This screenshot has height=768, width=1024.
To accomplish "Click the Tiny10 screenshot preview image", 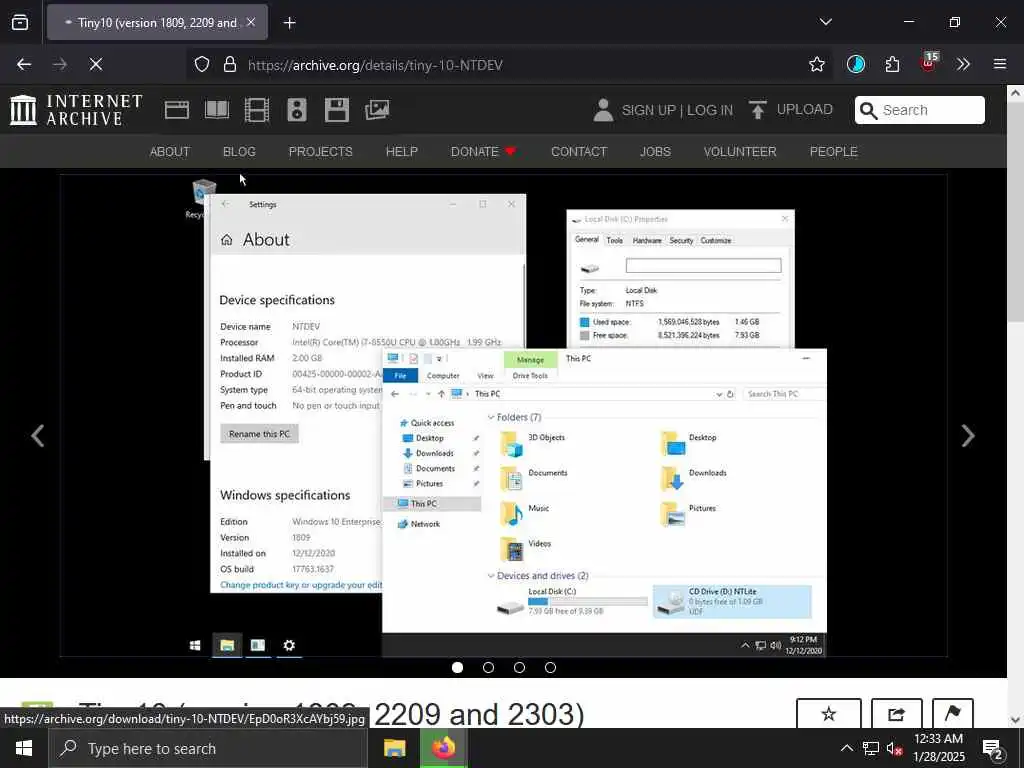I will tap(504, 415).
